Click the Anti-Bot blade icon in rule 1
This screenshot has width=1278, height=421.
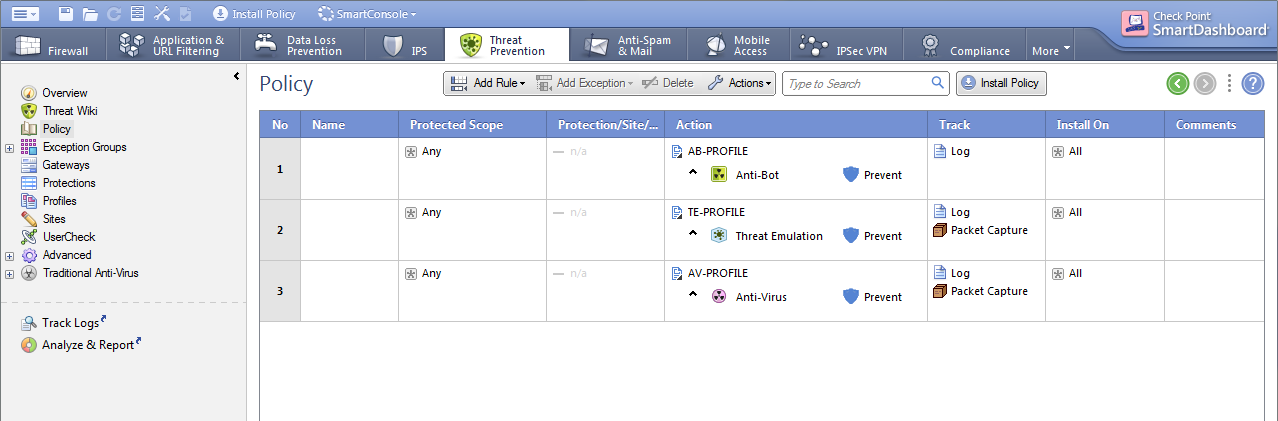pos(719,175)
